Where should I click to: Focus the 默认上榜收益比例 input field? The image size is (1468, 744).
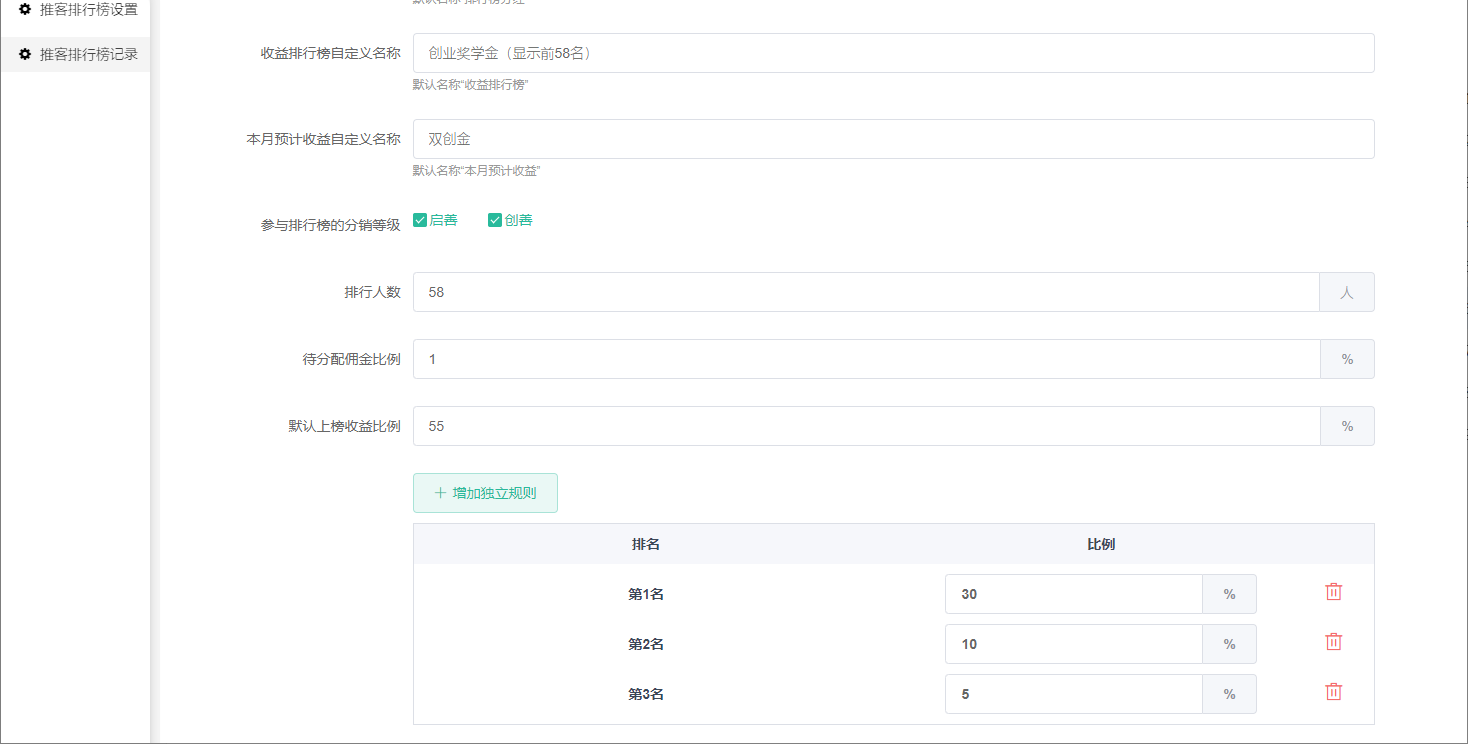point(866,426)
